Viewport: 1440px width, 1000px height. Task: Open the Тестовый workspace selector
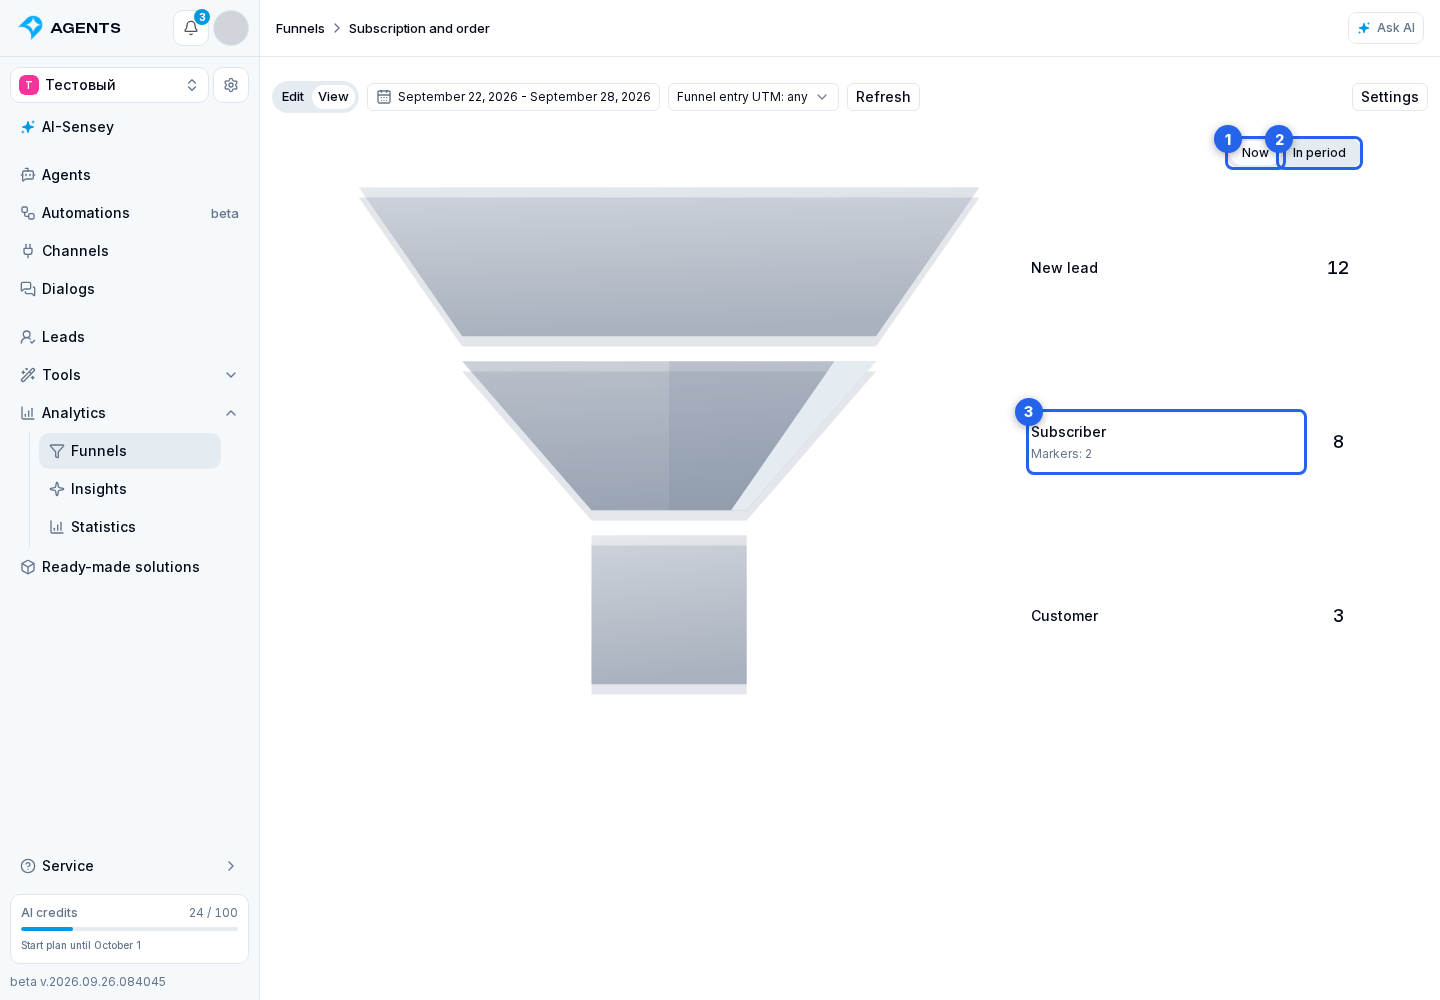110,85
